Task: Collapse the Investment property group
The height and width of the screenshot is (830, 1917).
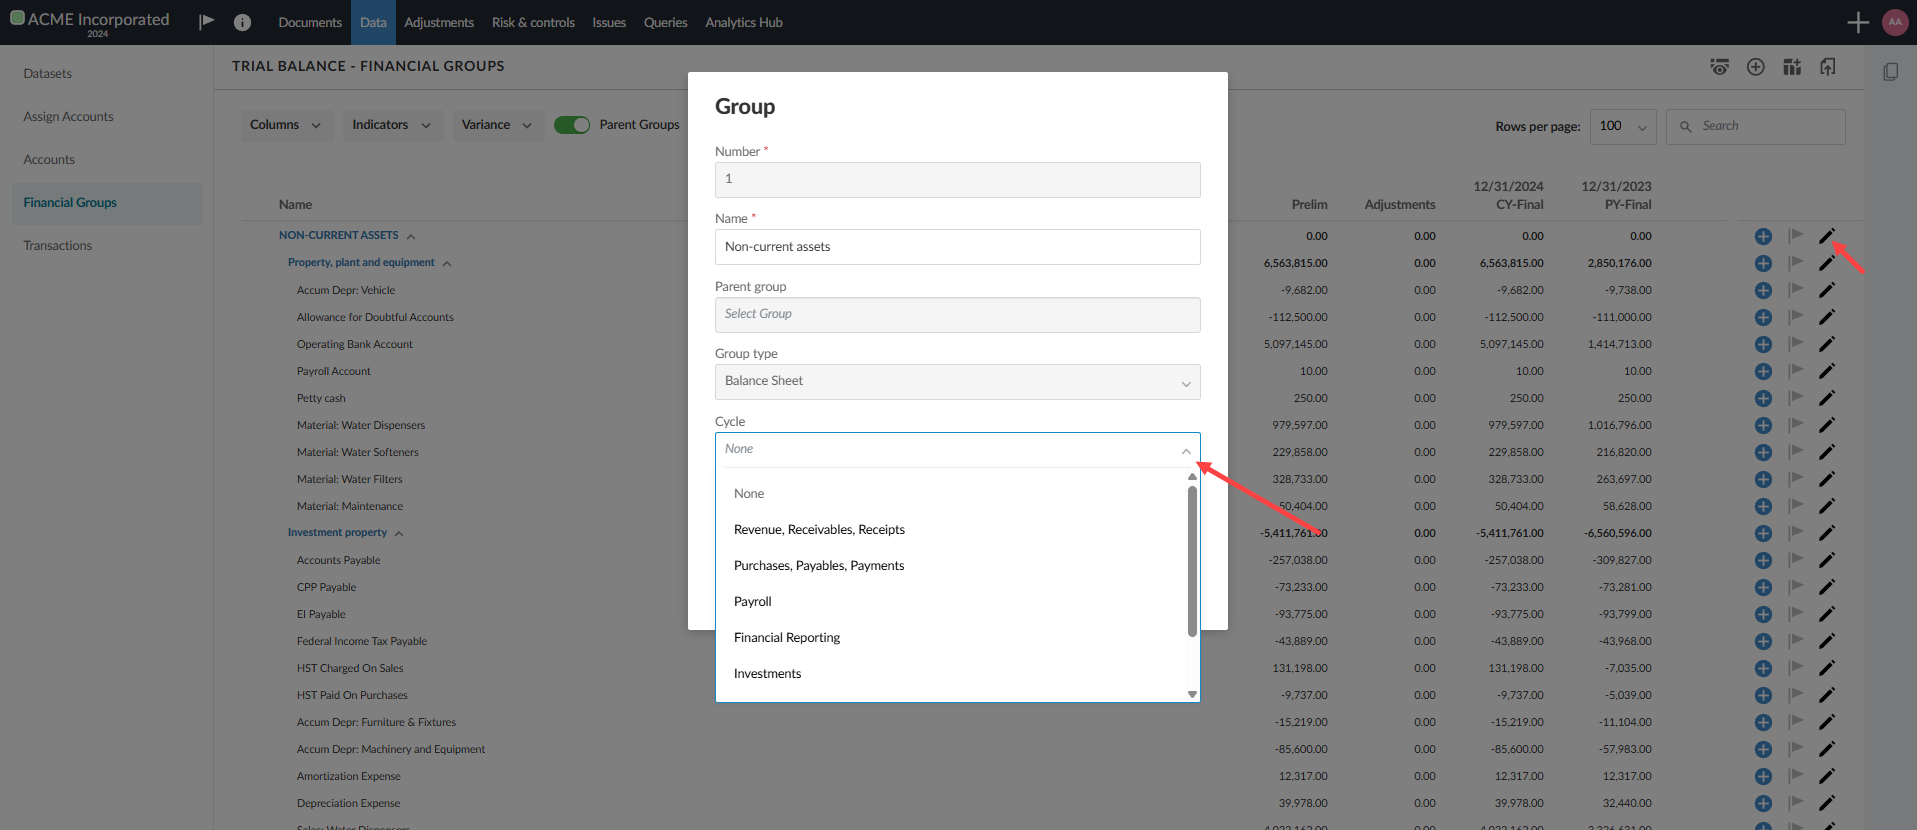Action: pyautogui.click(x=399, y=534)
